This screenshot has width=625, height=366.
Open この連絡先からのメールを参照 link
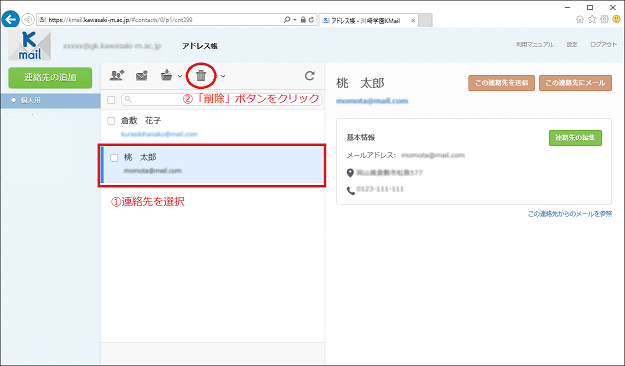pos(570,214)
